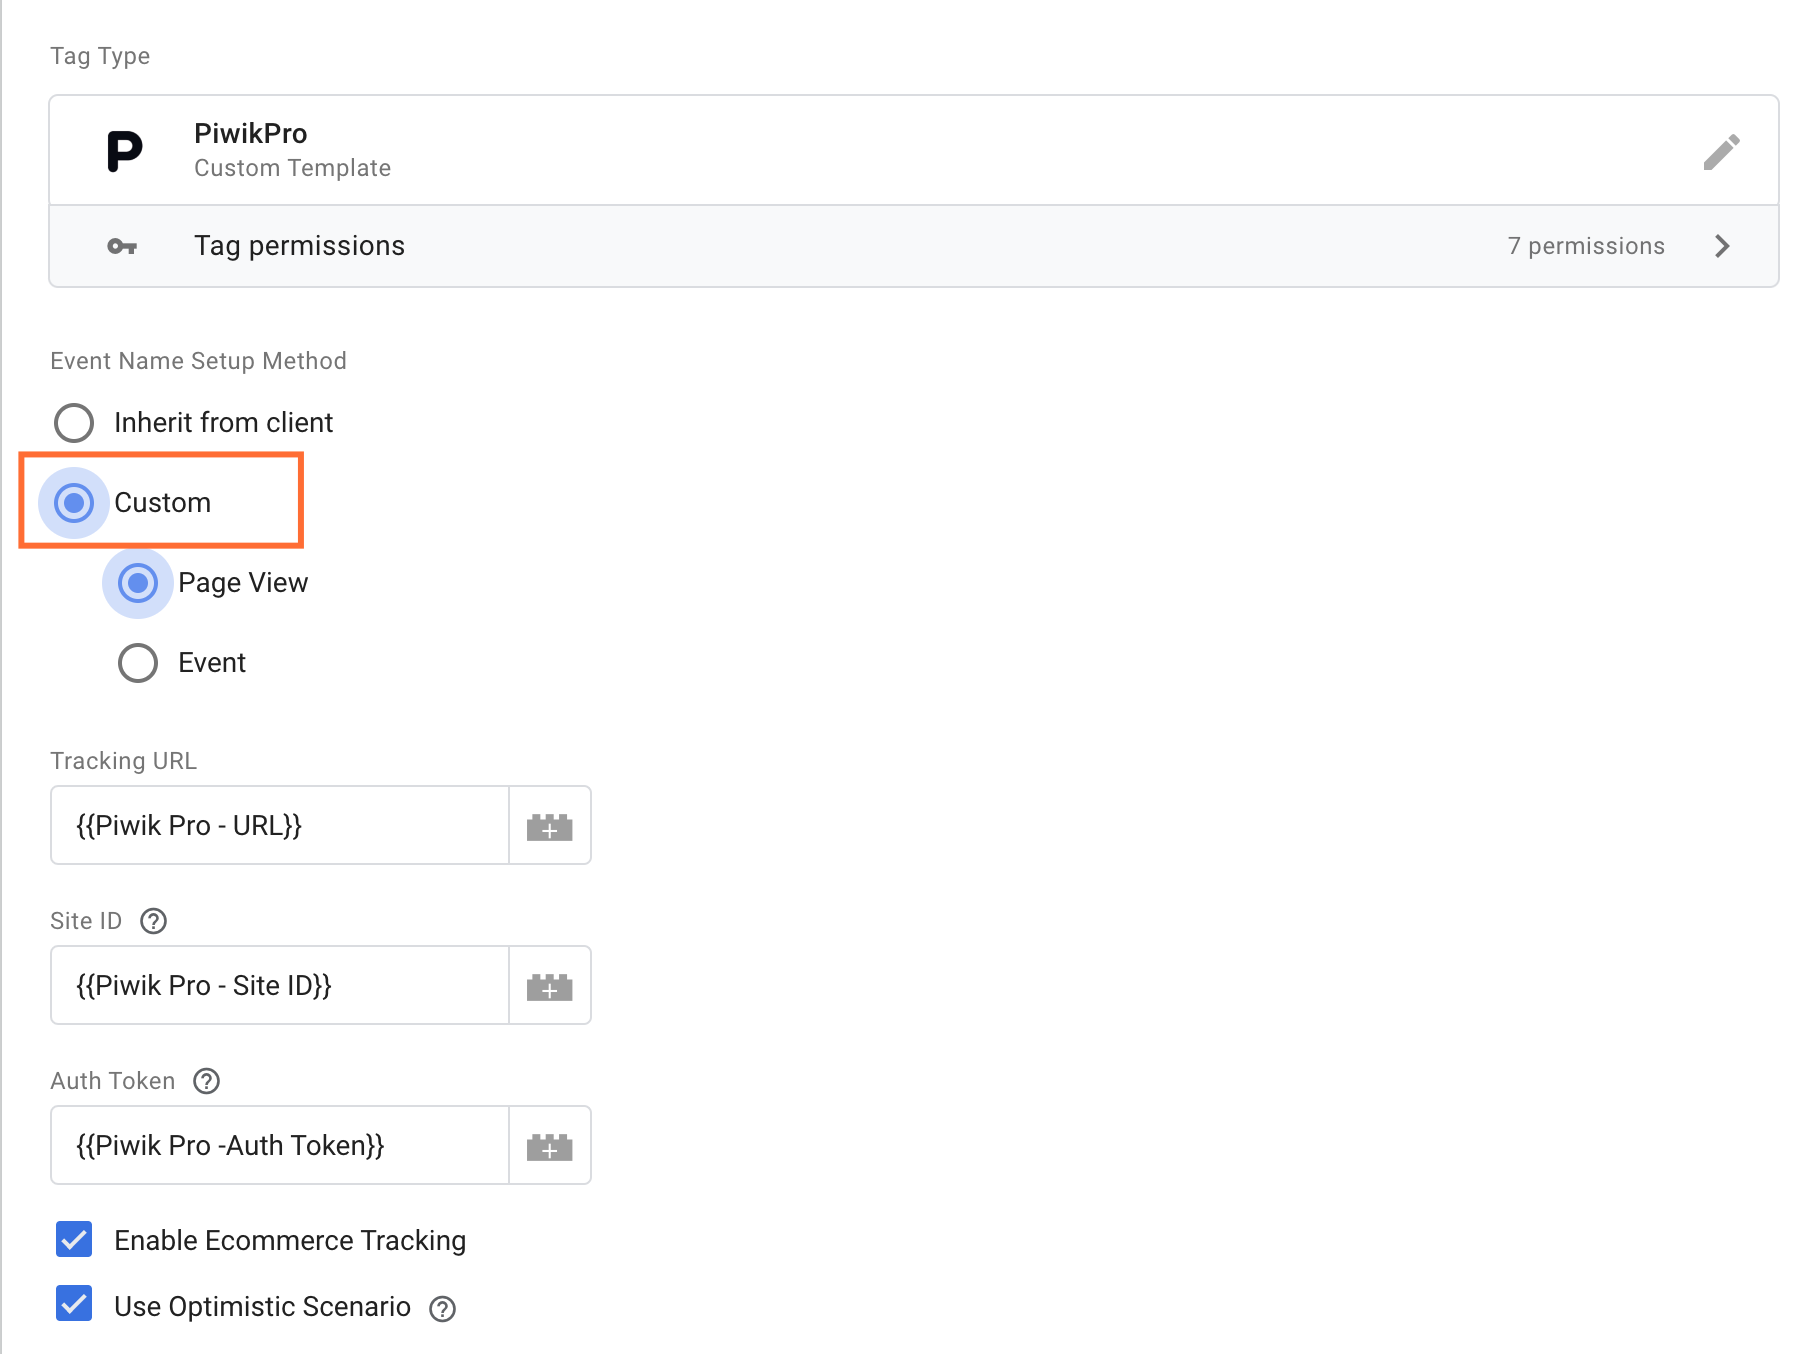Expand Tag permissions with the chevron arrow

coord(1722,246)
